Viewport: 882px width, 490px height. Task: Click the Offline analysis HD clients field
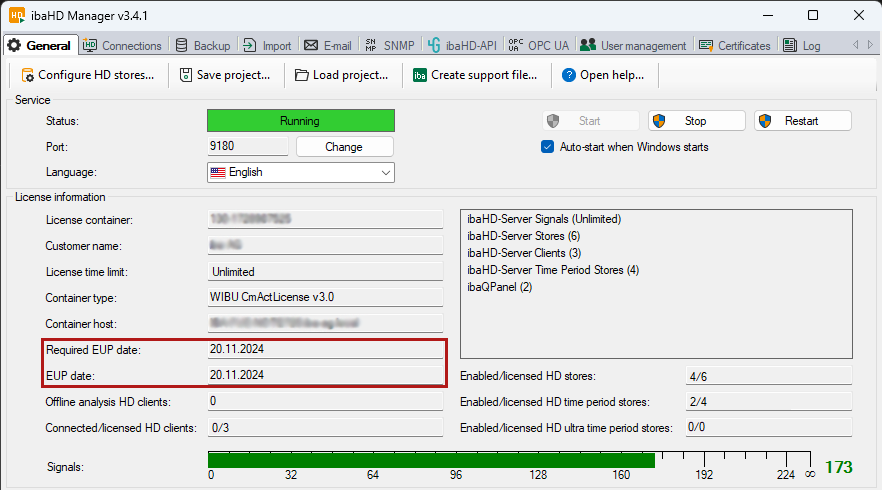click(325, 401)
